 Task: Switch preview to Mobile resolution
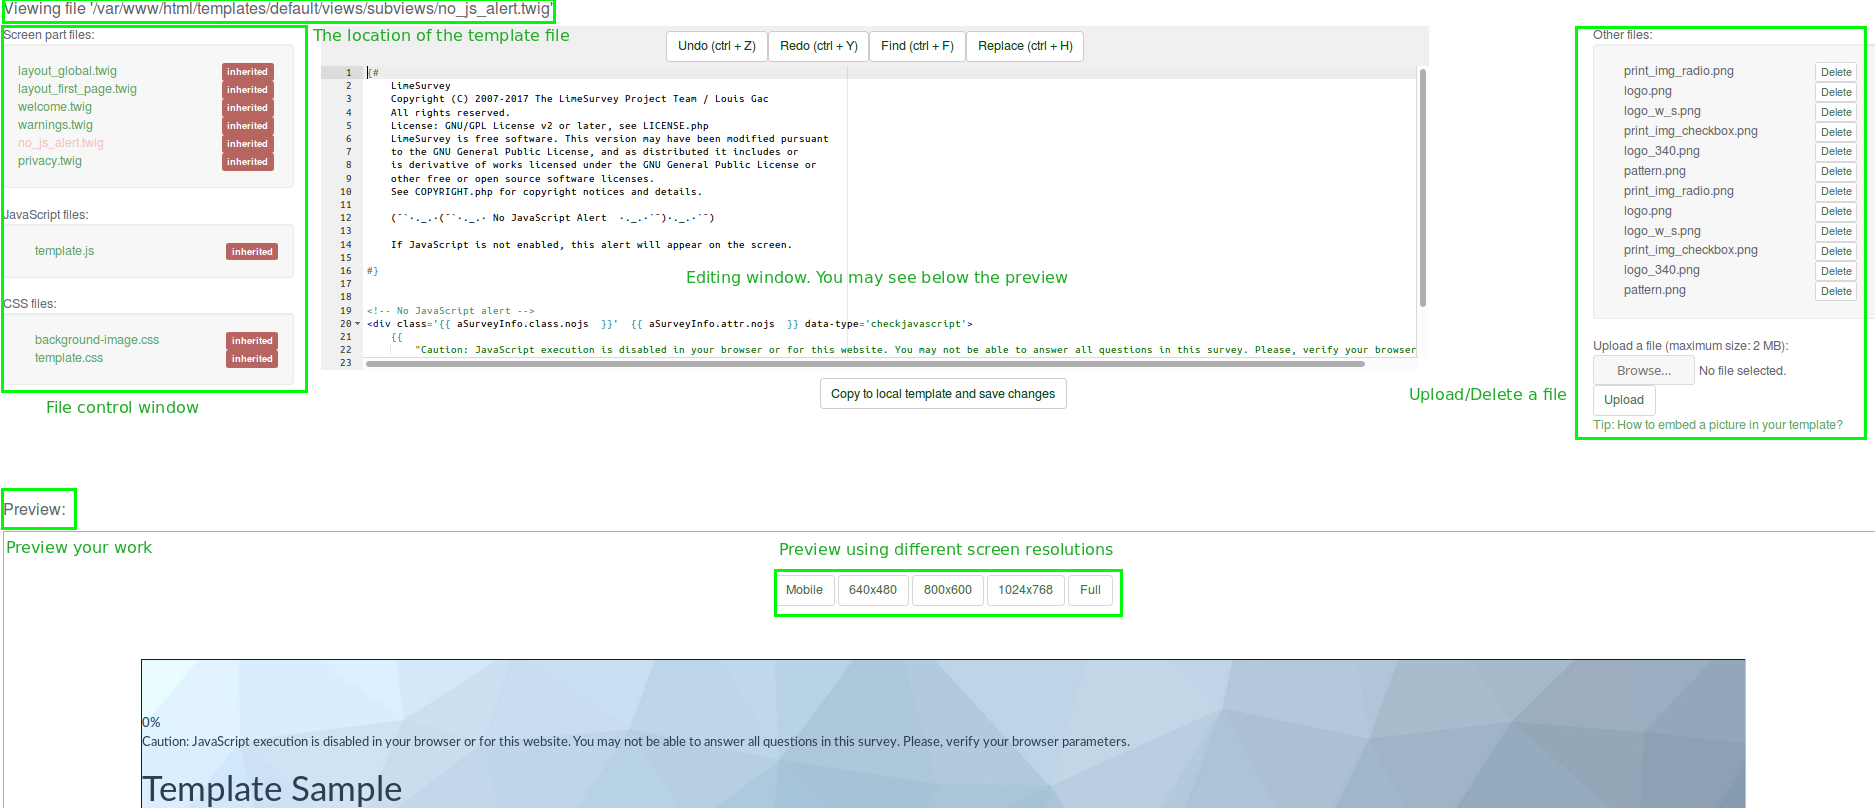click(x=804, y=590)
